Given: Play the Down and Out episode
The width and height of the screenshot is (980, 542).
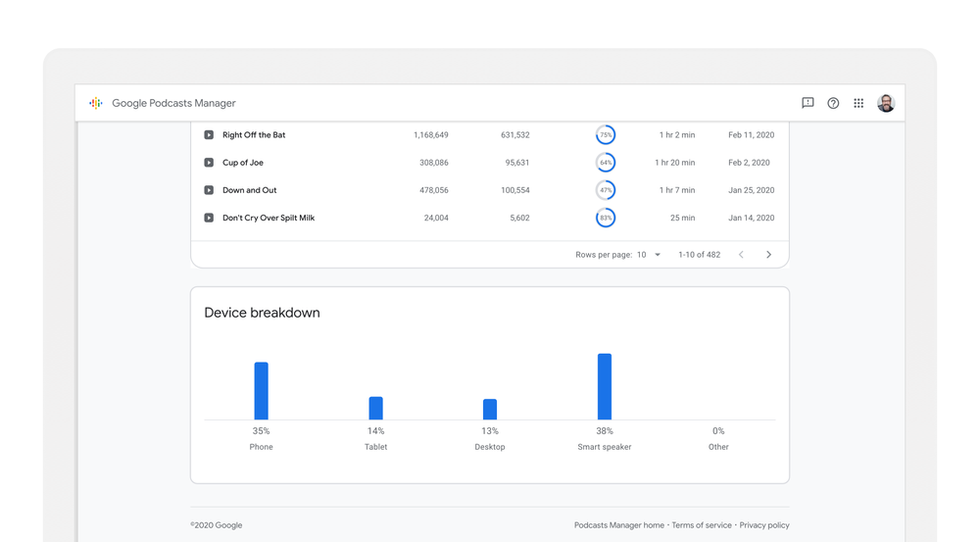Looking at the screenshot, I should 209,190.
